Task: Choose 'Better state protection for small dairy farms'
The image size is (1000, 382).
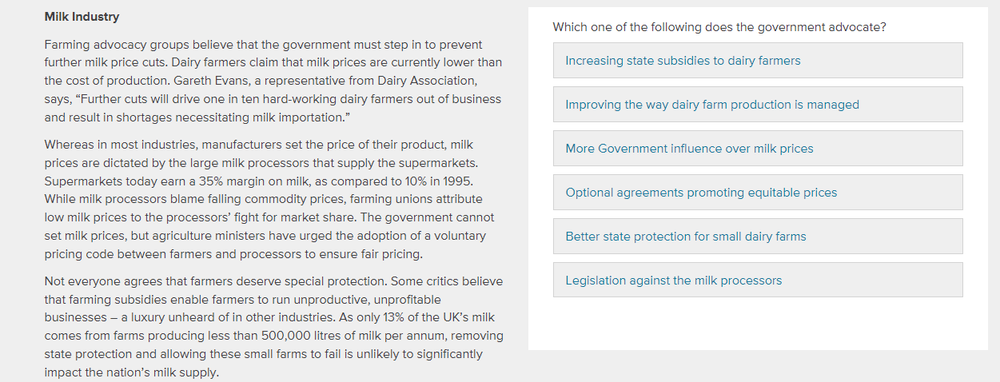Action: pos(758,237)
